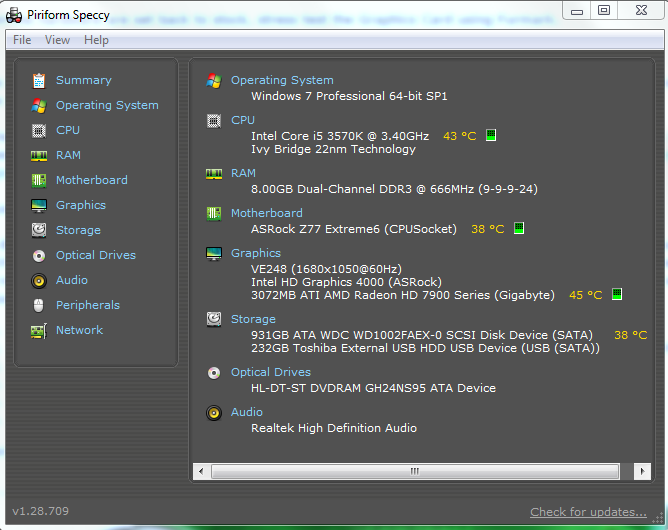Click the Peripherals mouse icon in sidebar
Viewport: 668px width, 530px height.
click(x=39, y=305)
